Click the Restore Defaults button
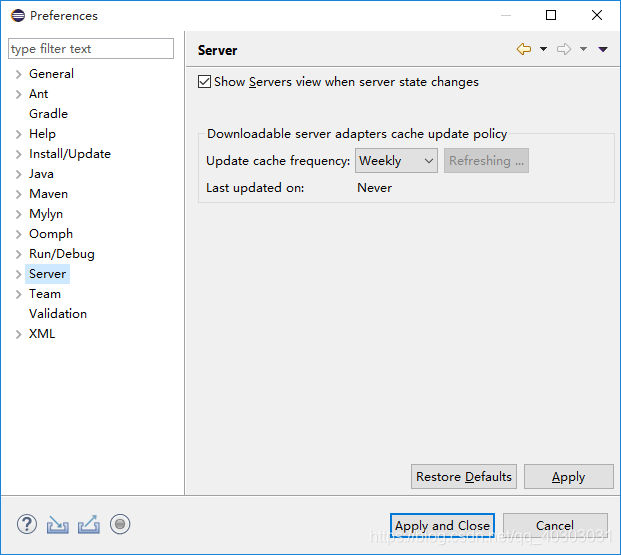Viewport: 621px width, 555px height. click(x=464, y=477)
